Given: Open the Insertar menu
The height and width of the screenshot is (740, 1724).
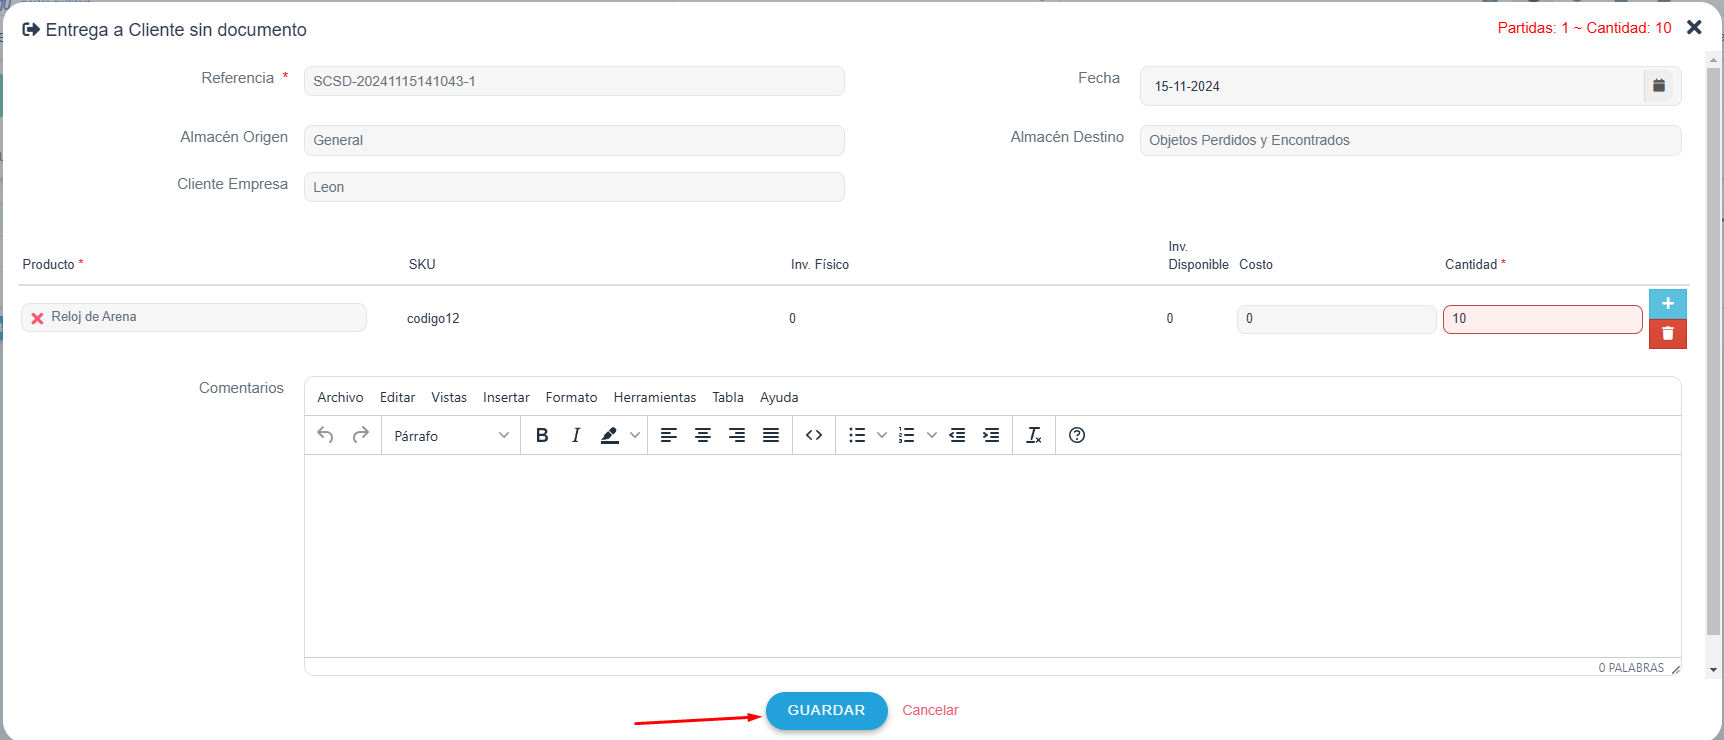Looking at the screenshot, I should click(x=506, y=397).
